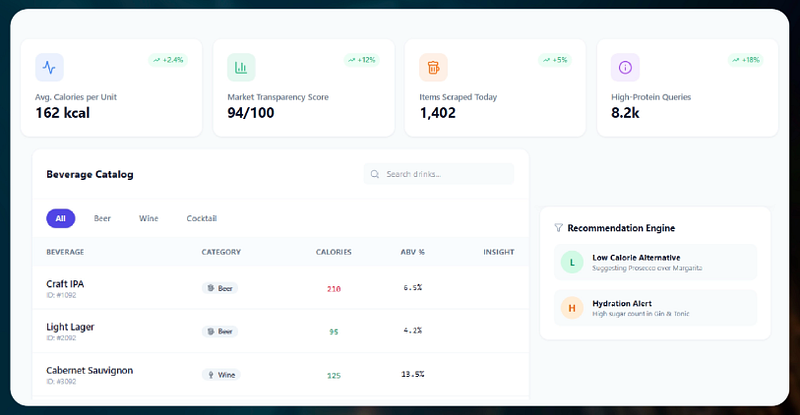Viewport: 800px width, 415px height.
Task: Click the info circle icon on High-Protein Queries card
Action: coord(625,67)
